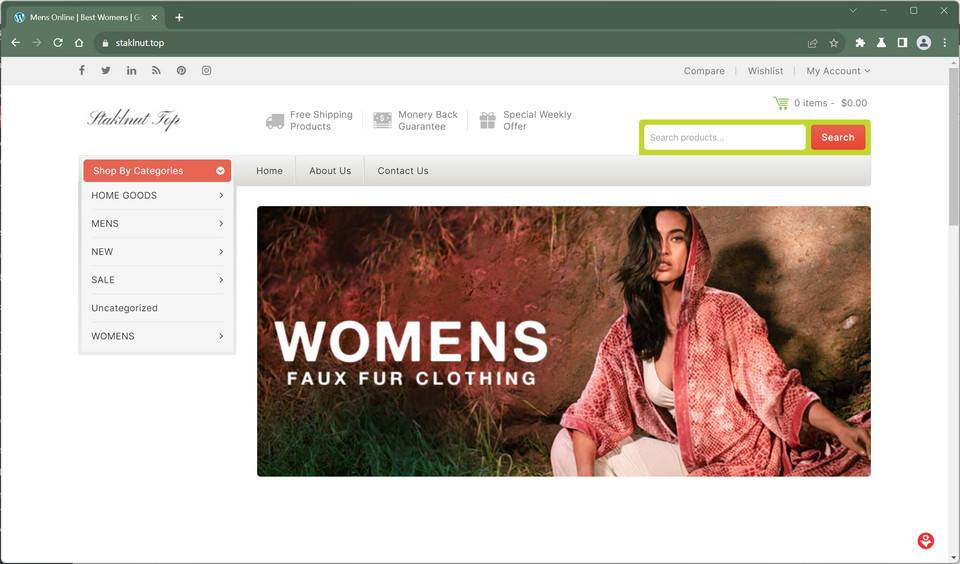Open the Chrome profile avatar icon
Image resolution: width=960 pixels, height=564 pixels.
tap(924, 43)
